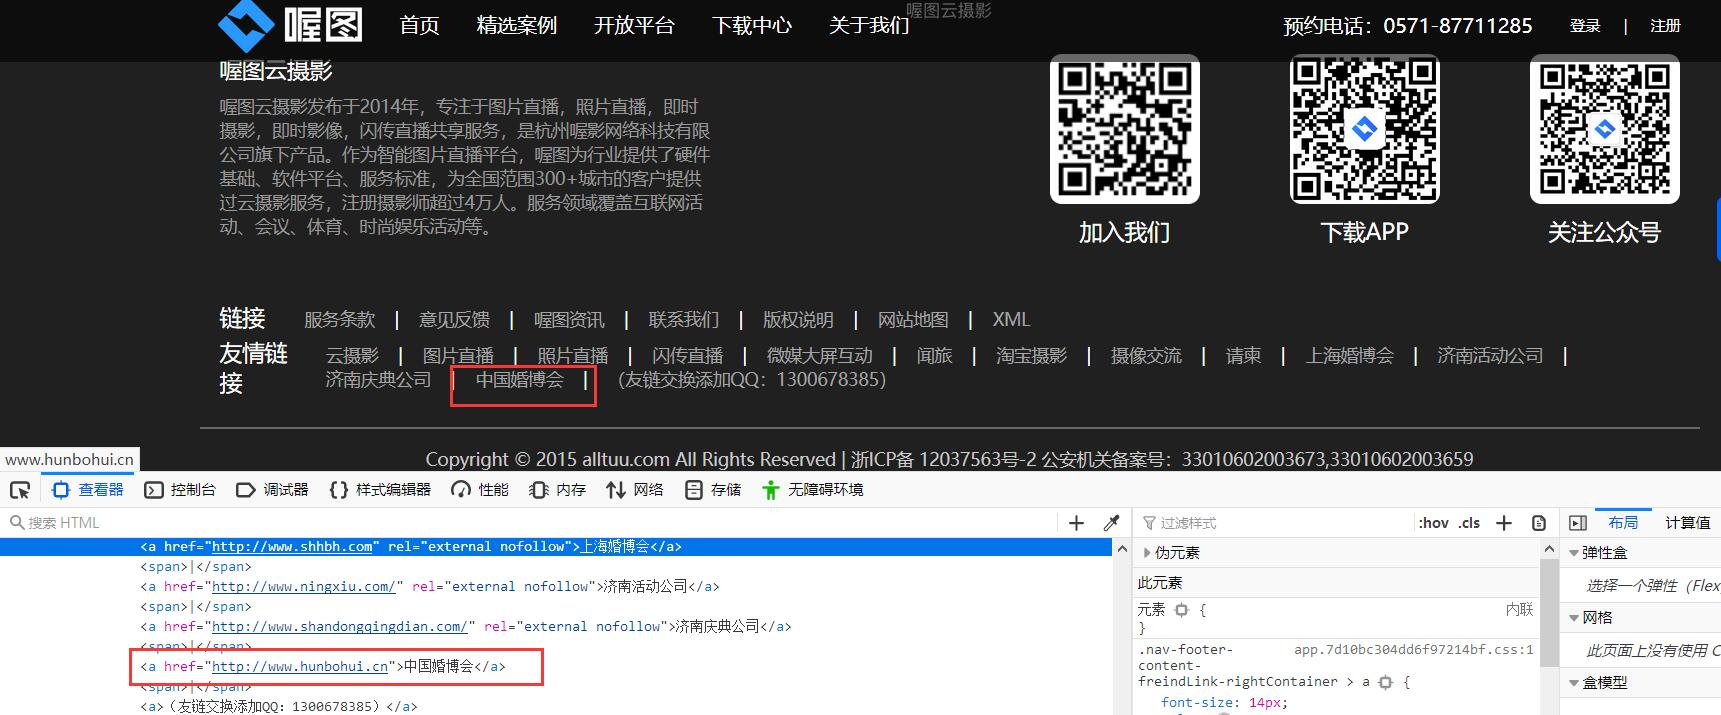Click the 微媒大屏互动 friend link

pyautogui.click(x=820, y=356)
